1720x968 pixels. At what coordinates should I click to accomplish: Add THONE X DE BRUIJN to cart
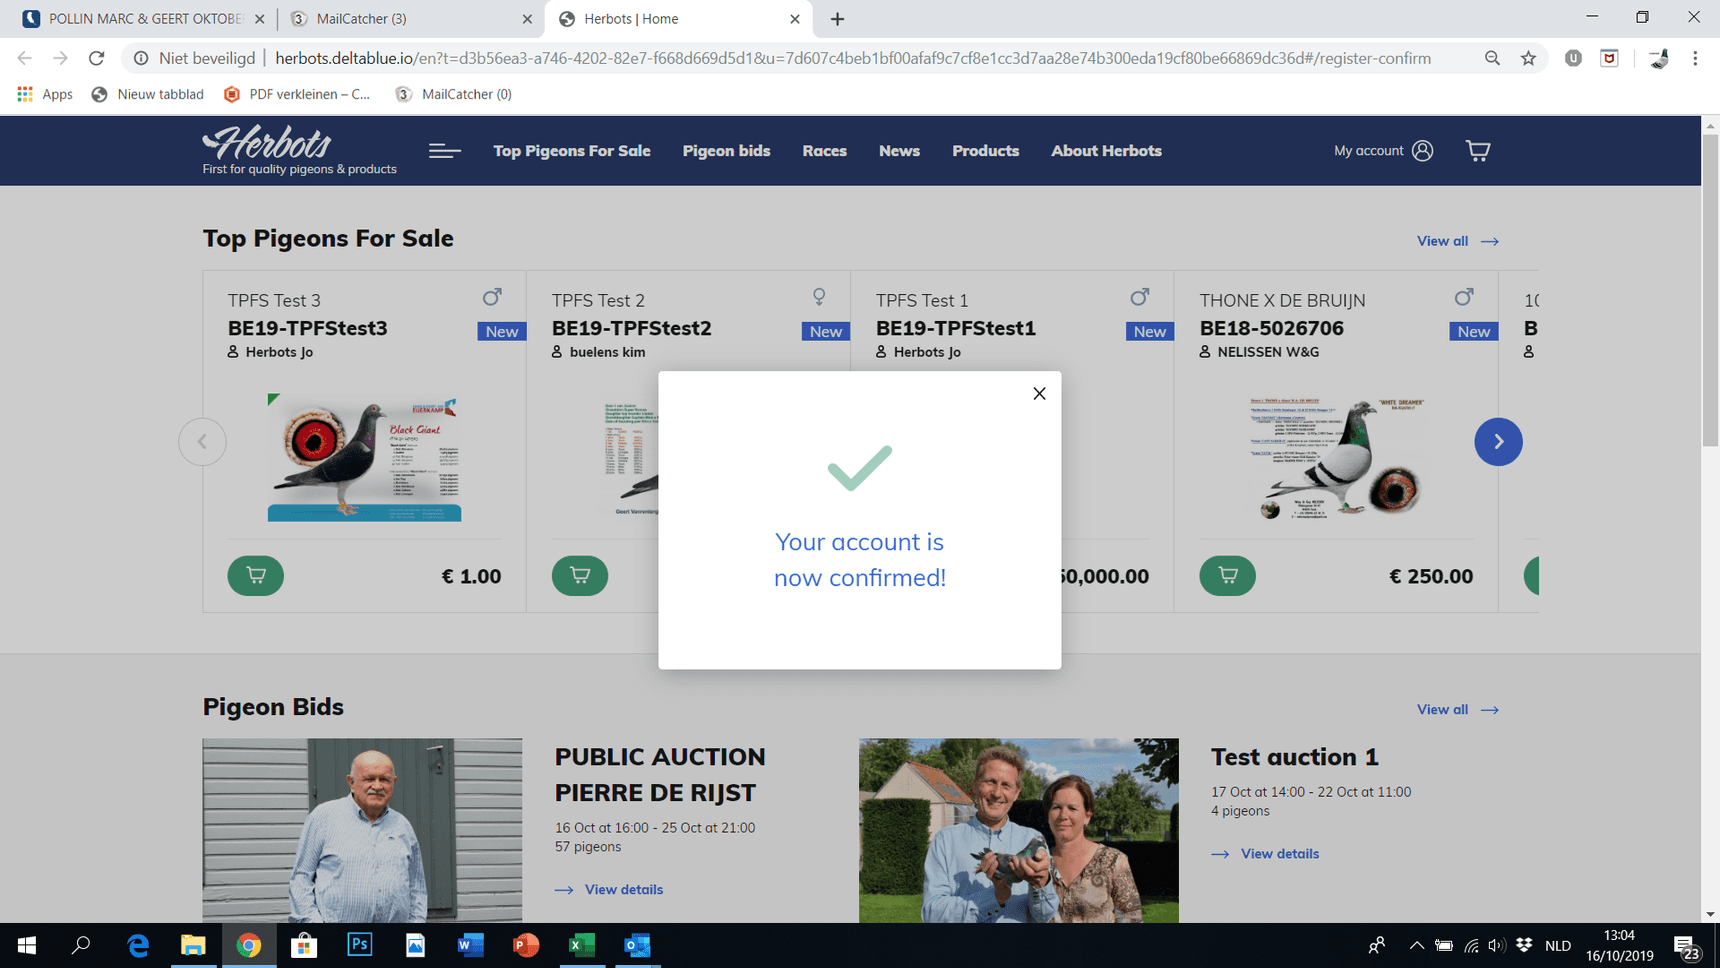(1227, 576)
